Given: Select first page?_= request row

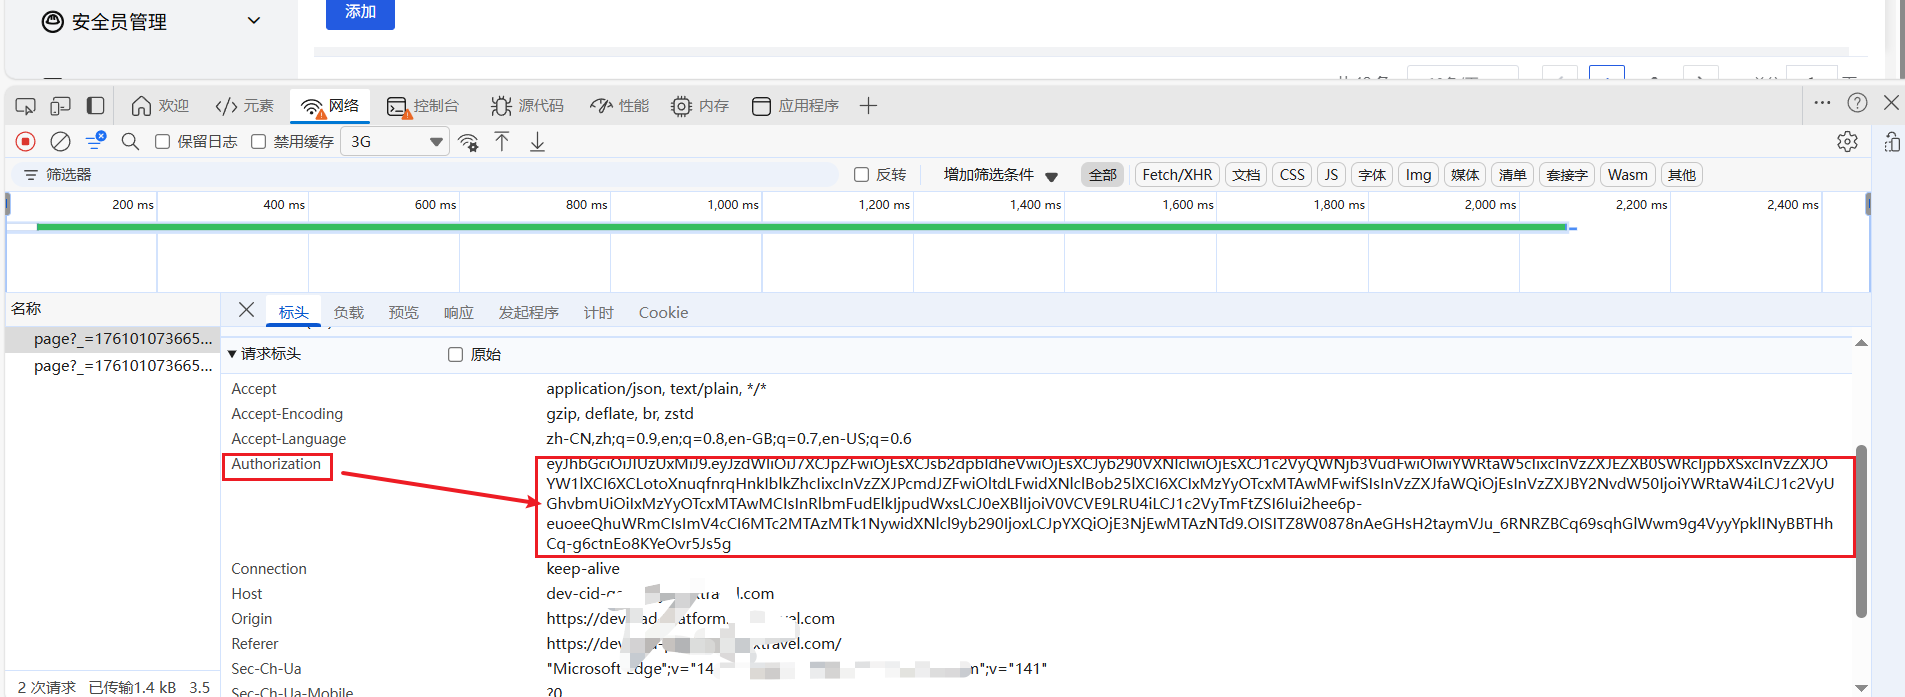Looking at the screenshot, I should click(112, 339).
